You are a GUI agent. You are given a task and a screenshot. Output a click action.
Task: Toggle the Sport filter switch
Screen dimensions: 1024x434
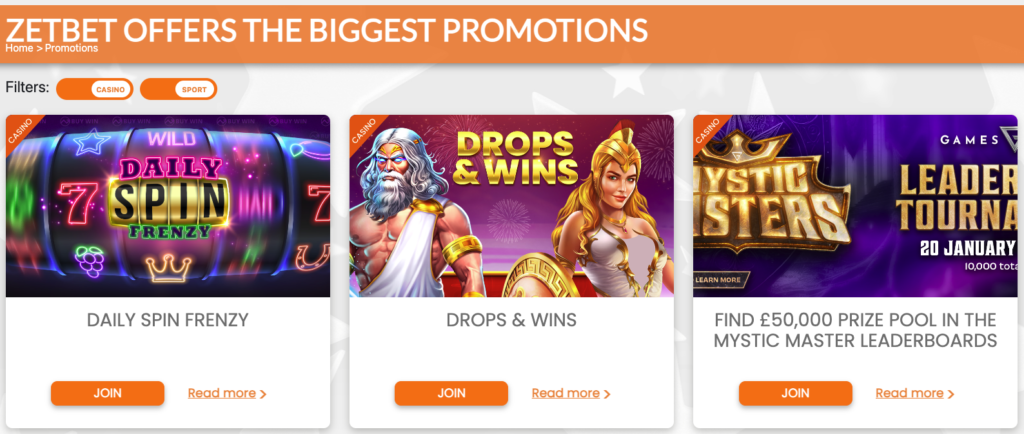178,89
